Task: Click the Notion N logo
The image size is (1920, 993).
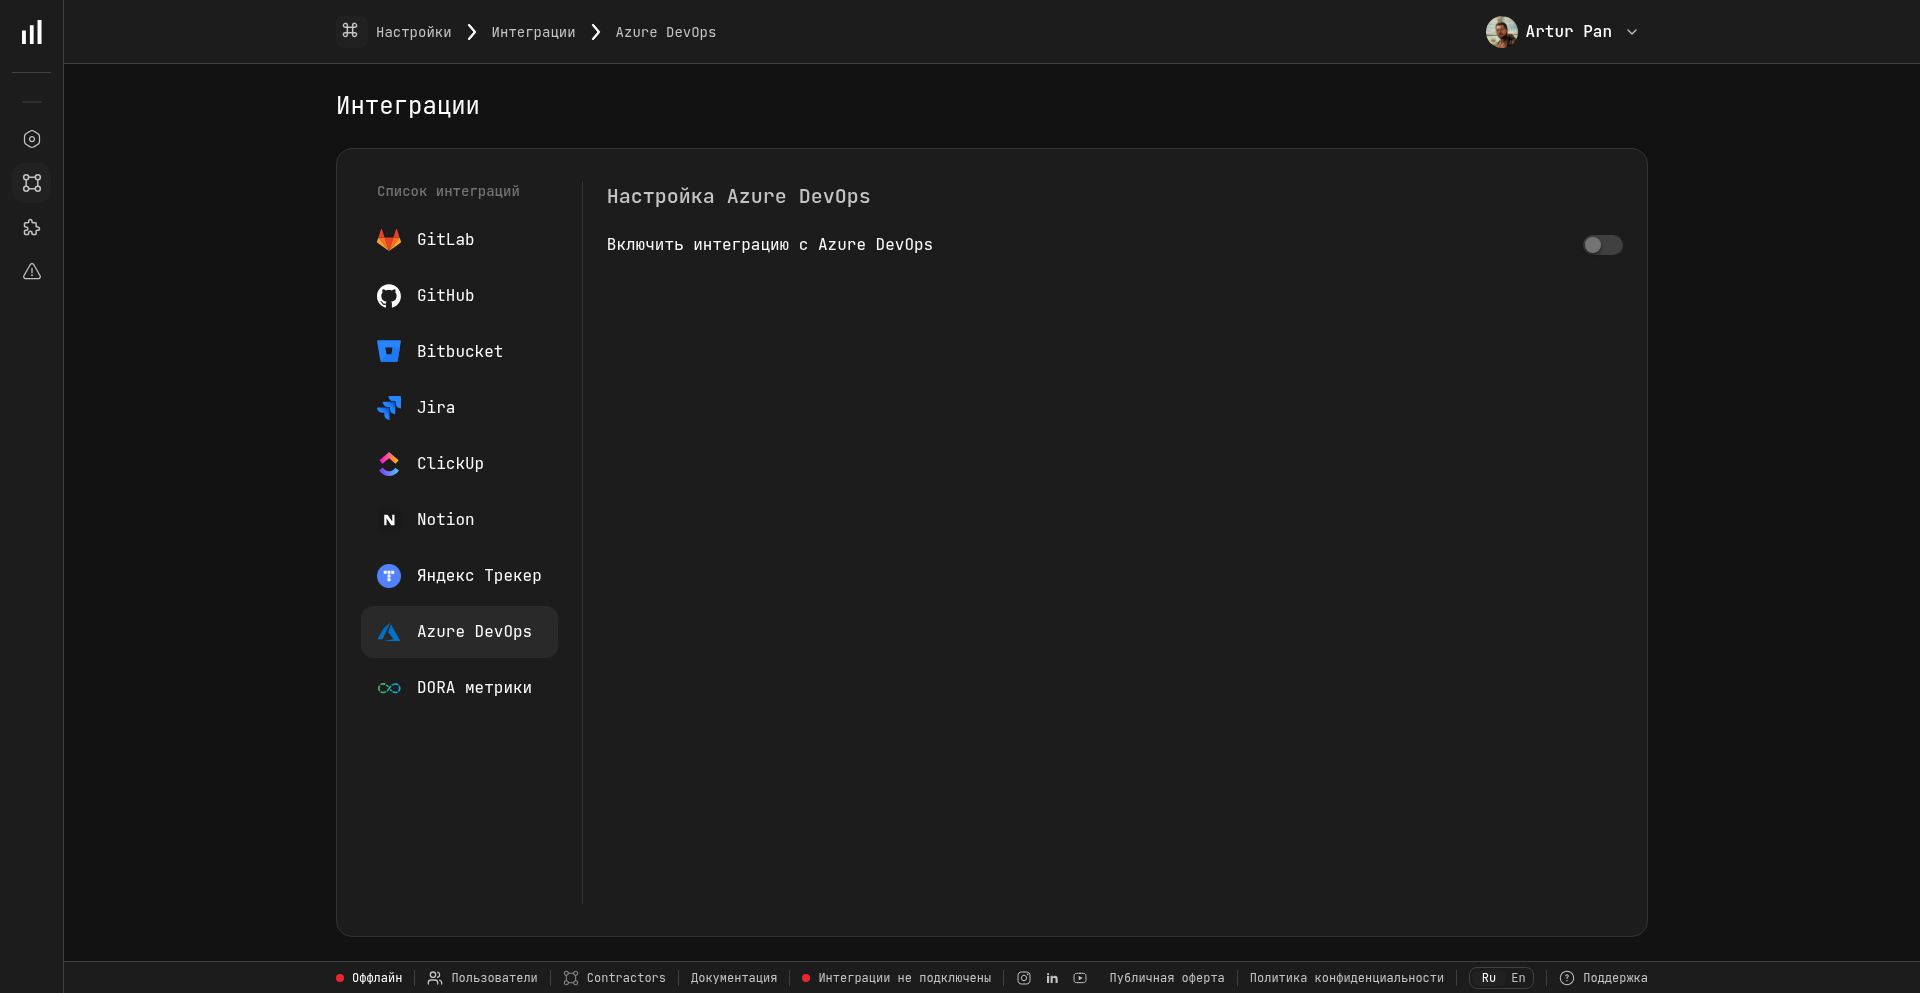Action: click(389, 520)
